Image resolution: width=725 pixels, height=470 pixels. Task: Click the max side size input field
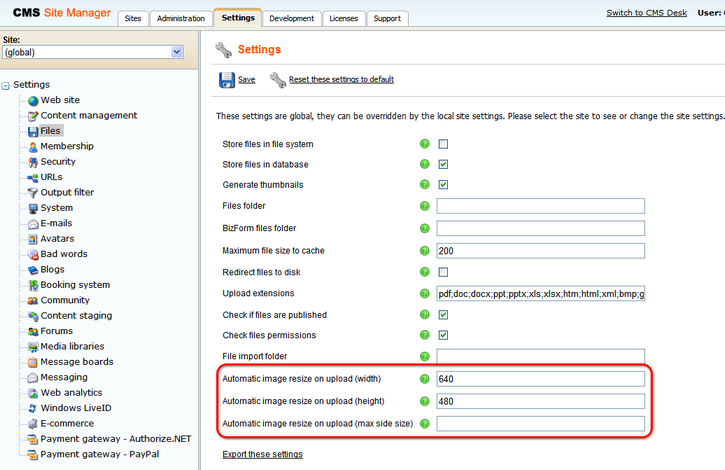(540, 423)
